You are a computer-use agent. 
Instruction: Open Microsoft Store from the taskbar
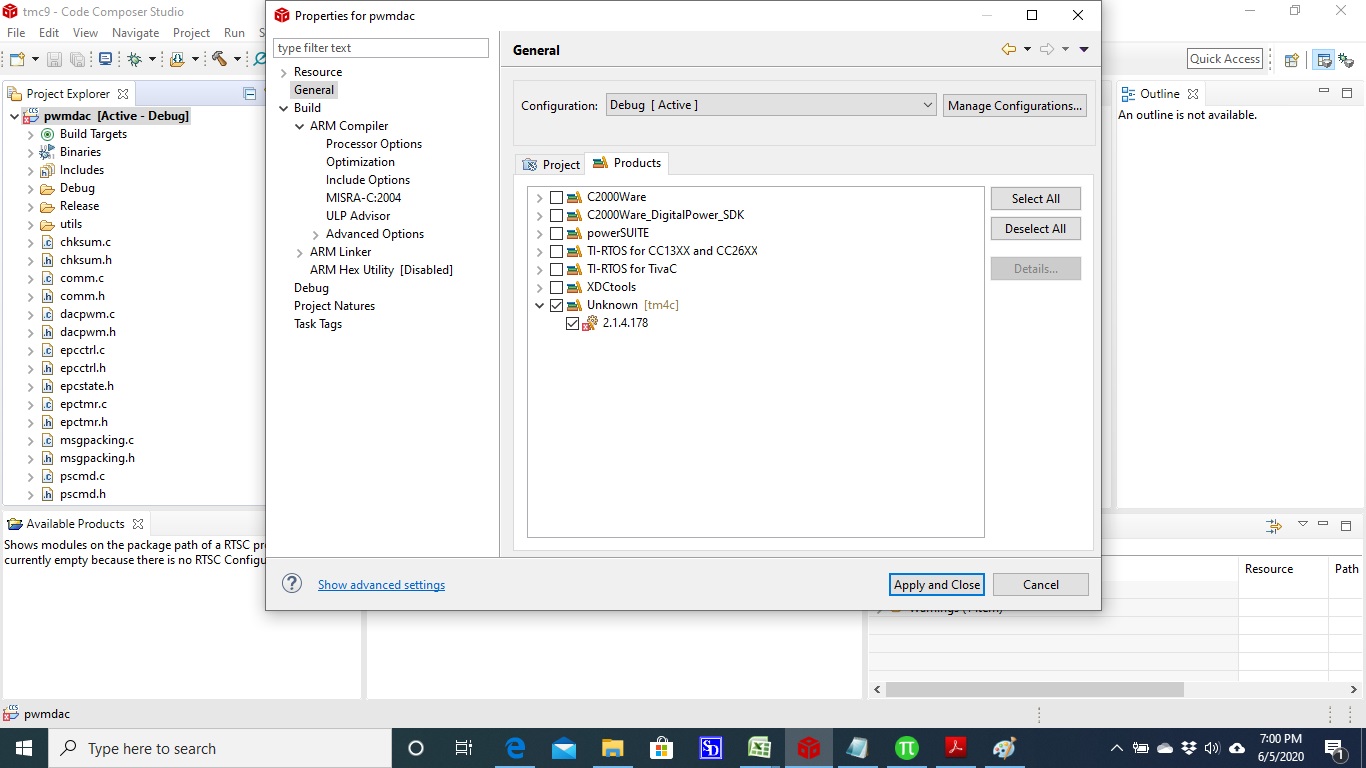[x=662, y=748]
